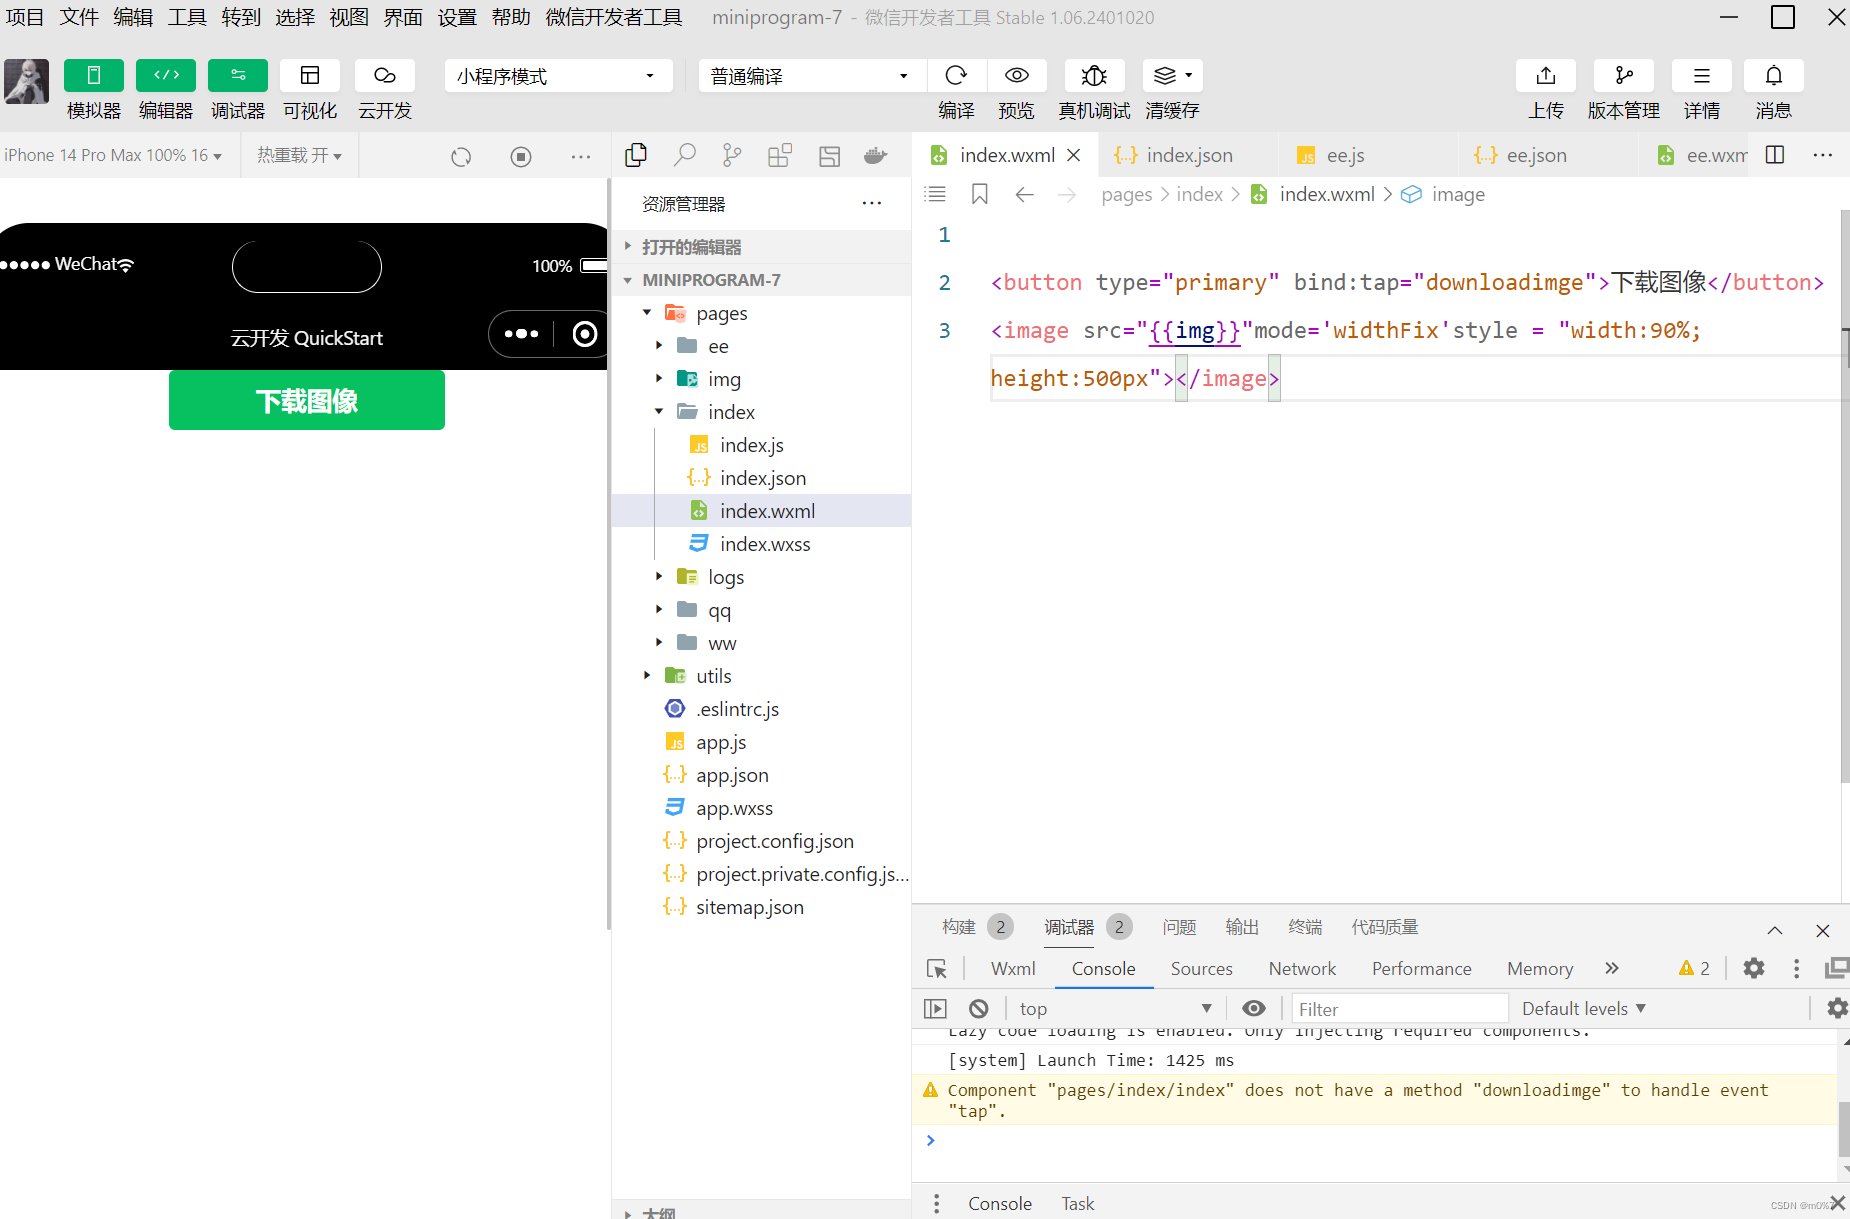Collapse the index folder
Viewport: 1850px width, 1219px height.
(731, 412)
